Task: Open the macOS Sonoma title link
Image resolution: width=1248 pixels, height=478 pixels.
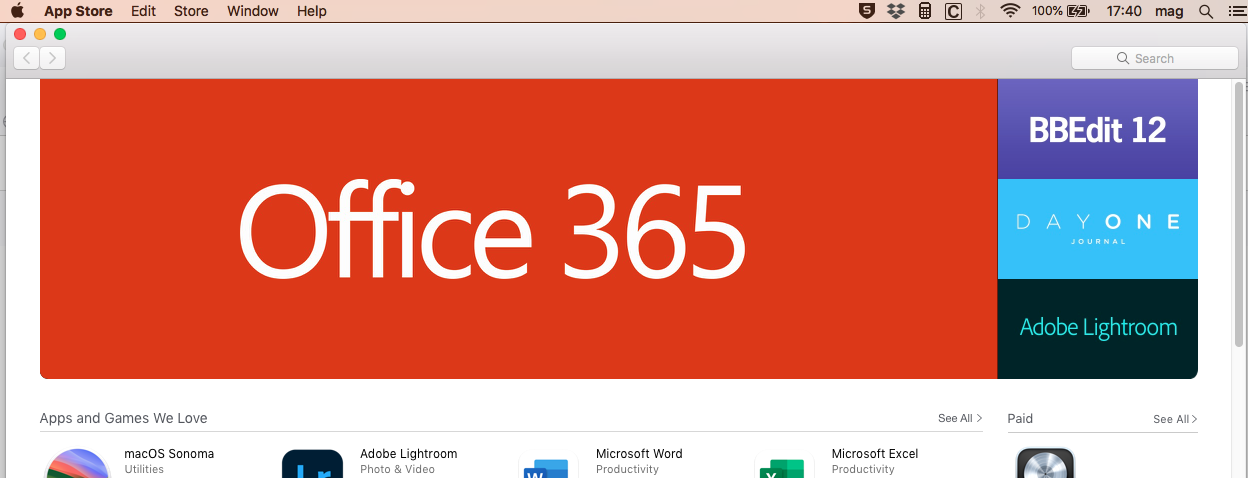Action: [x=169, y=453]
